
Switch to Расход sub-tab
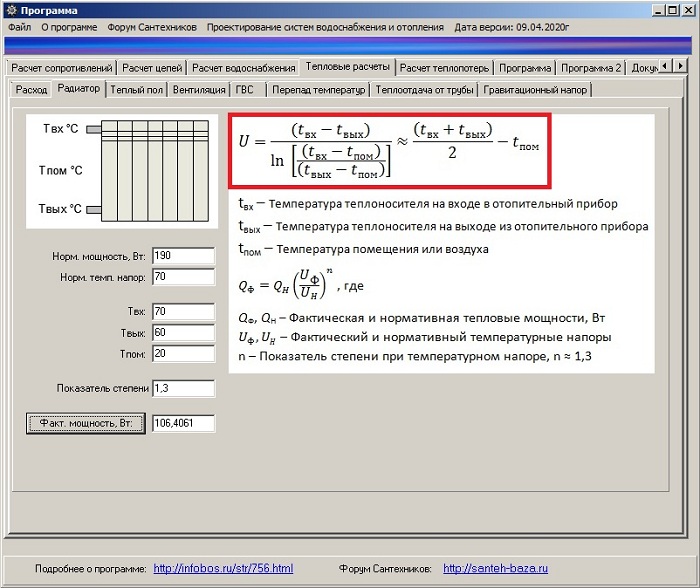coord(31,89)
